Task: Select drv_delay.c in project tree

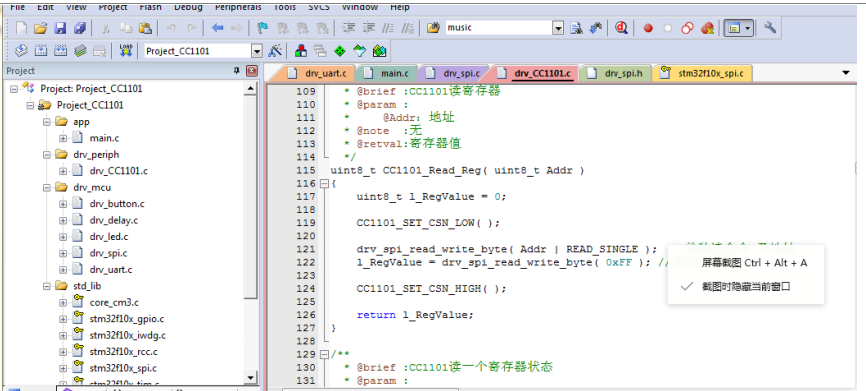Action: [113, 220]
